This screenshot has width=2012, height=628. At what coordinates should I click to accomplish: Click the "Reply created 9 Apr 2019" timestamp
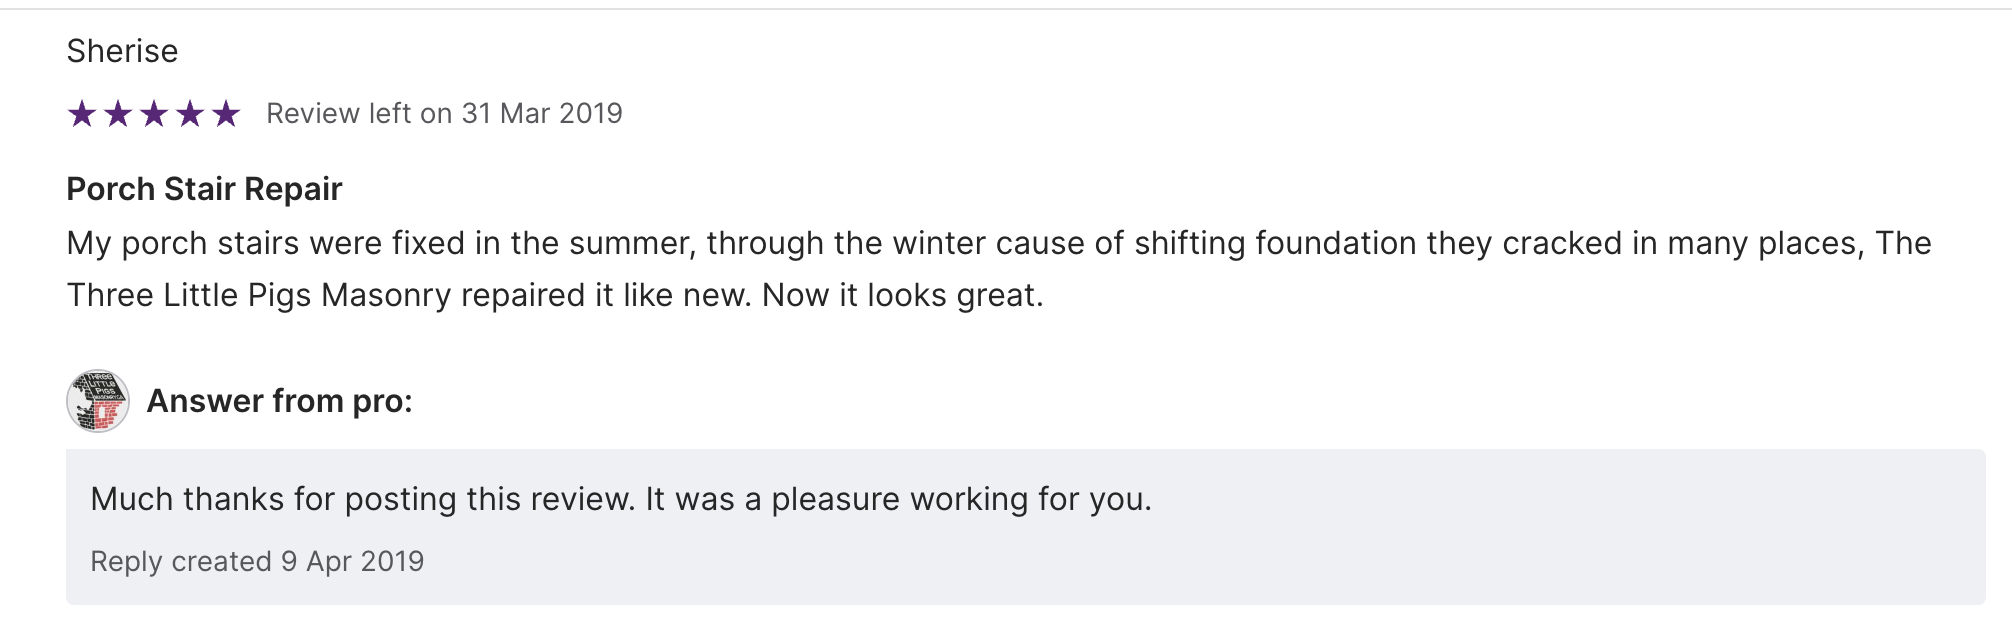point(257,561)
